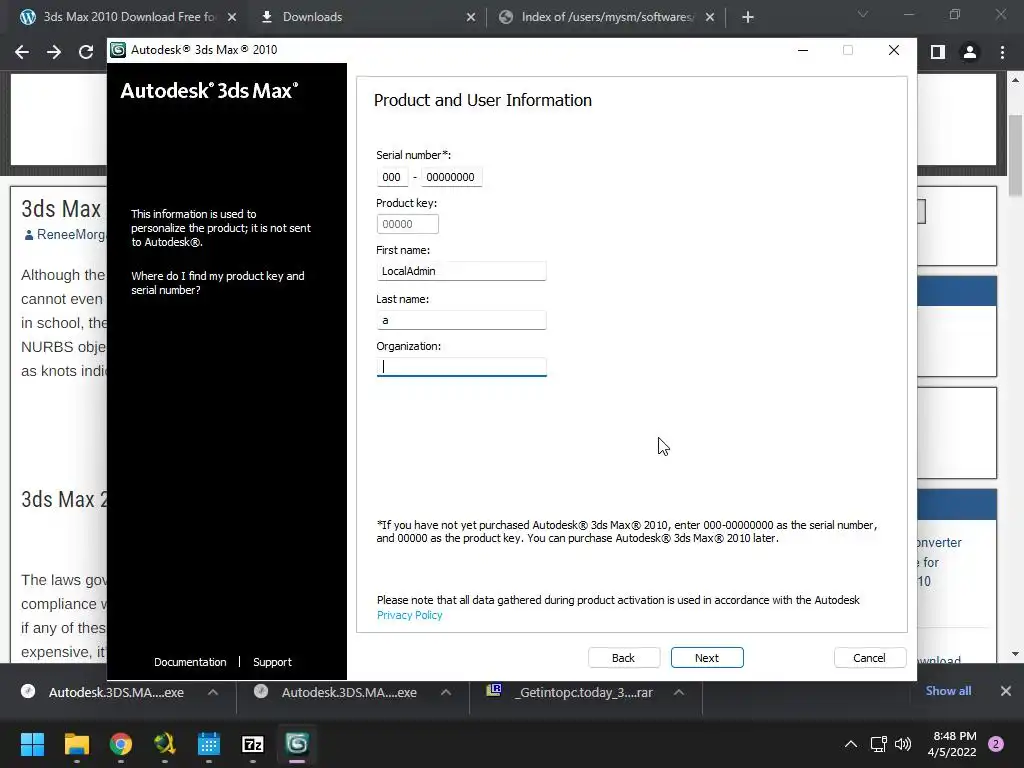The image size is (1024, 768).
Task: Open the Windows Start menu
Action: pyautogui.click(x=32, y=744)
